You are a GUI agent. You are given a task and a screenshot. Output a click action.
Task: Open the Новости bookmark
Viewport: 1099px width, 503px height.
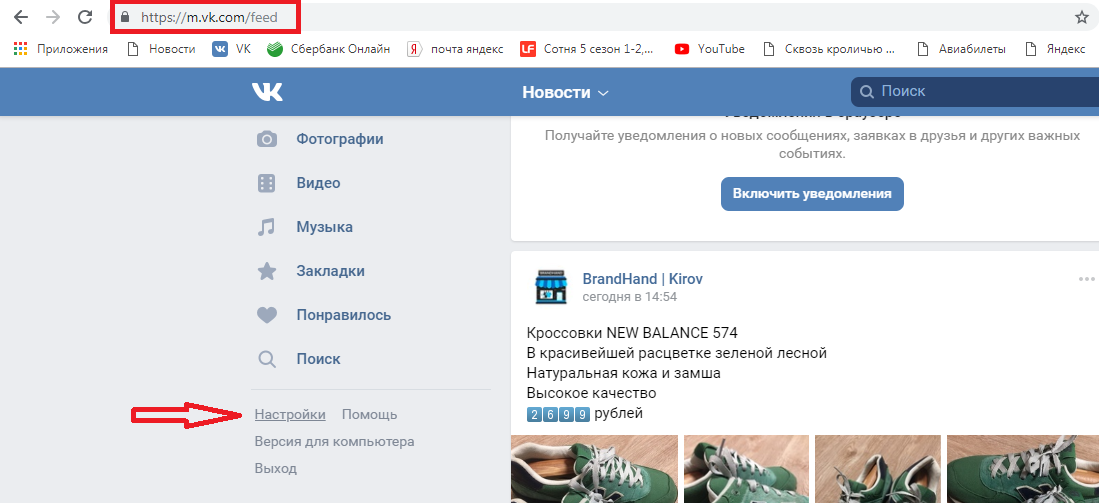161,49
